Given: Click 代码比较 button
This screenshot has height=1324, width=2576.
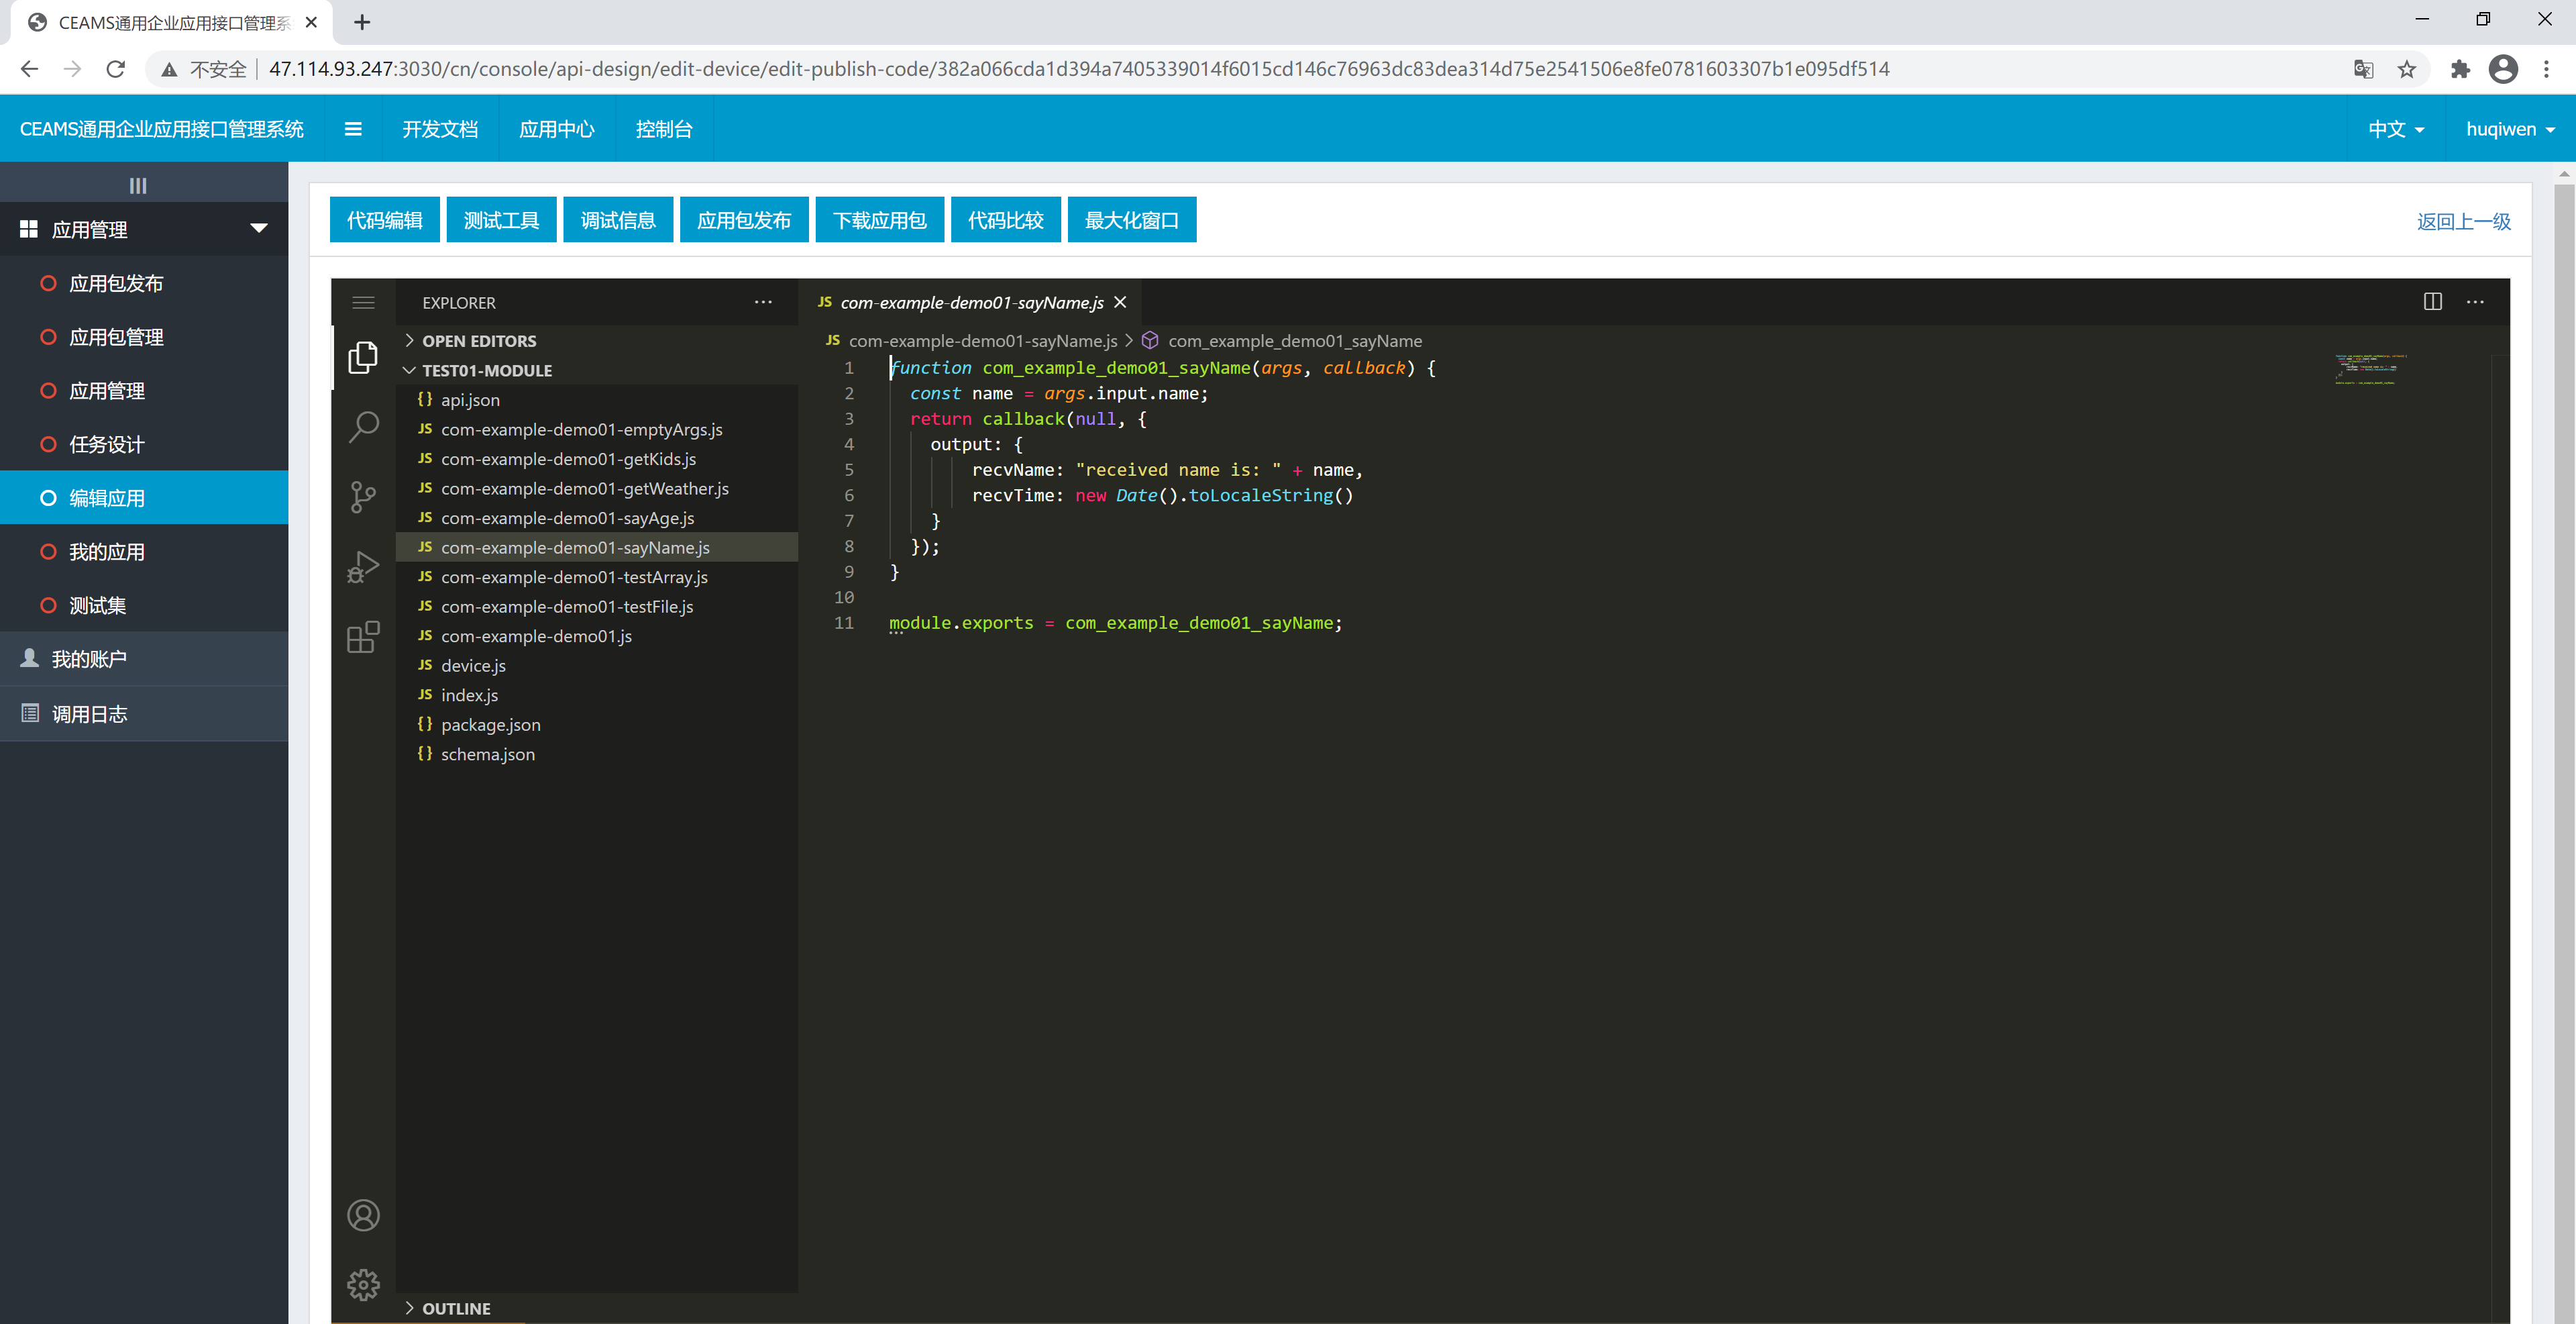Looking at the screenshot, I should 1006,220.
